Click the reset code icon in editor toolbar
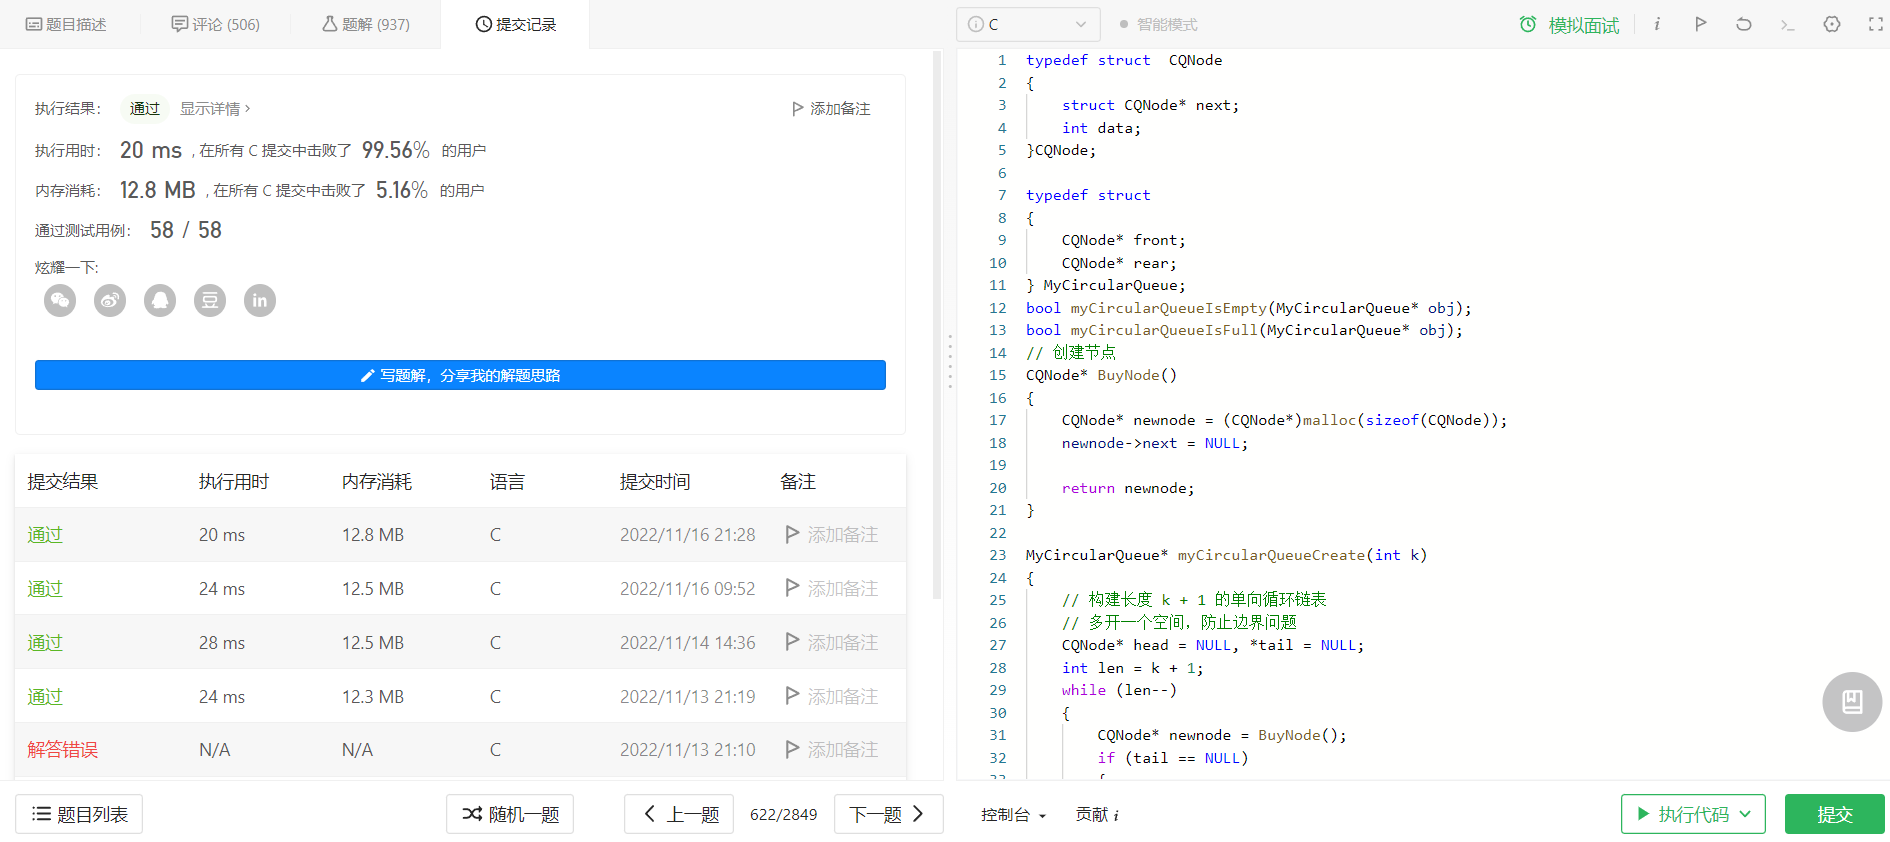This screenshot has height=842, width=1890. click(x=1744, y=24)
